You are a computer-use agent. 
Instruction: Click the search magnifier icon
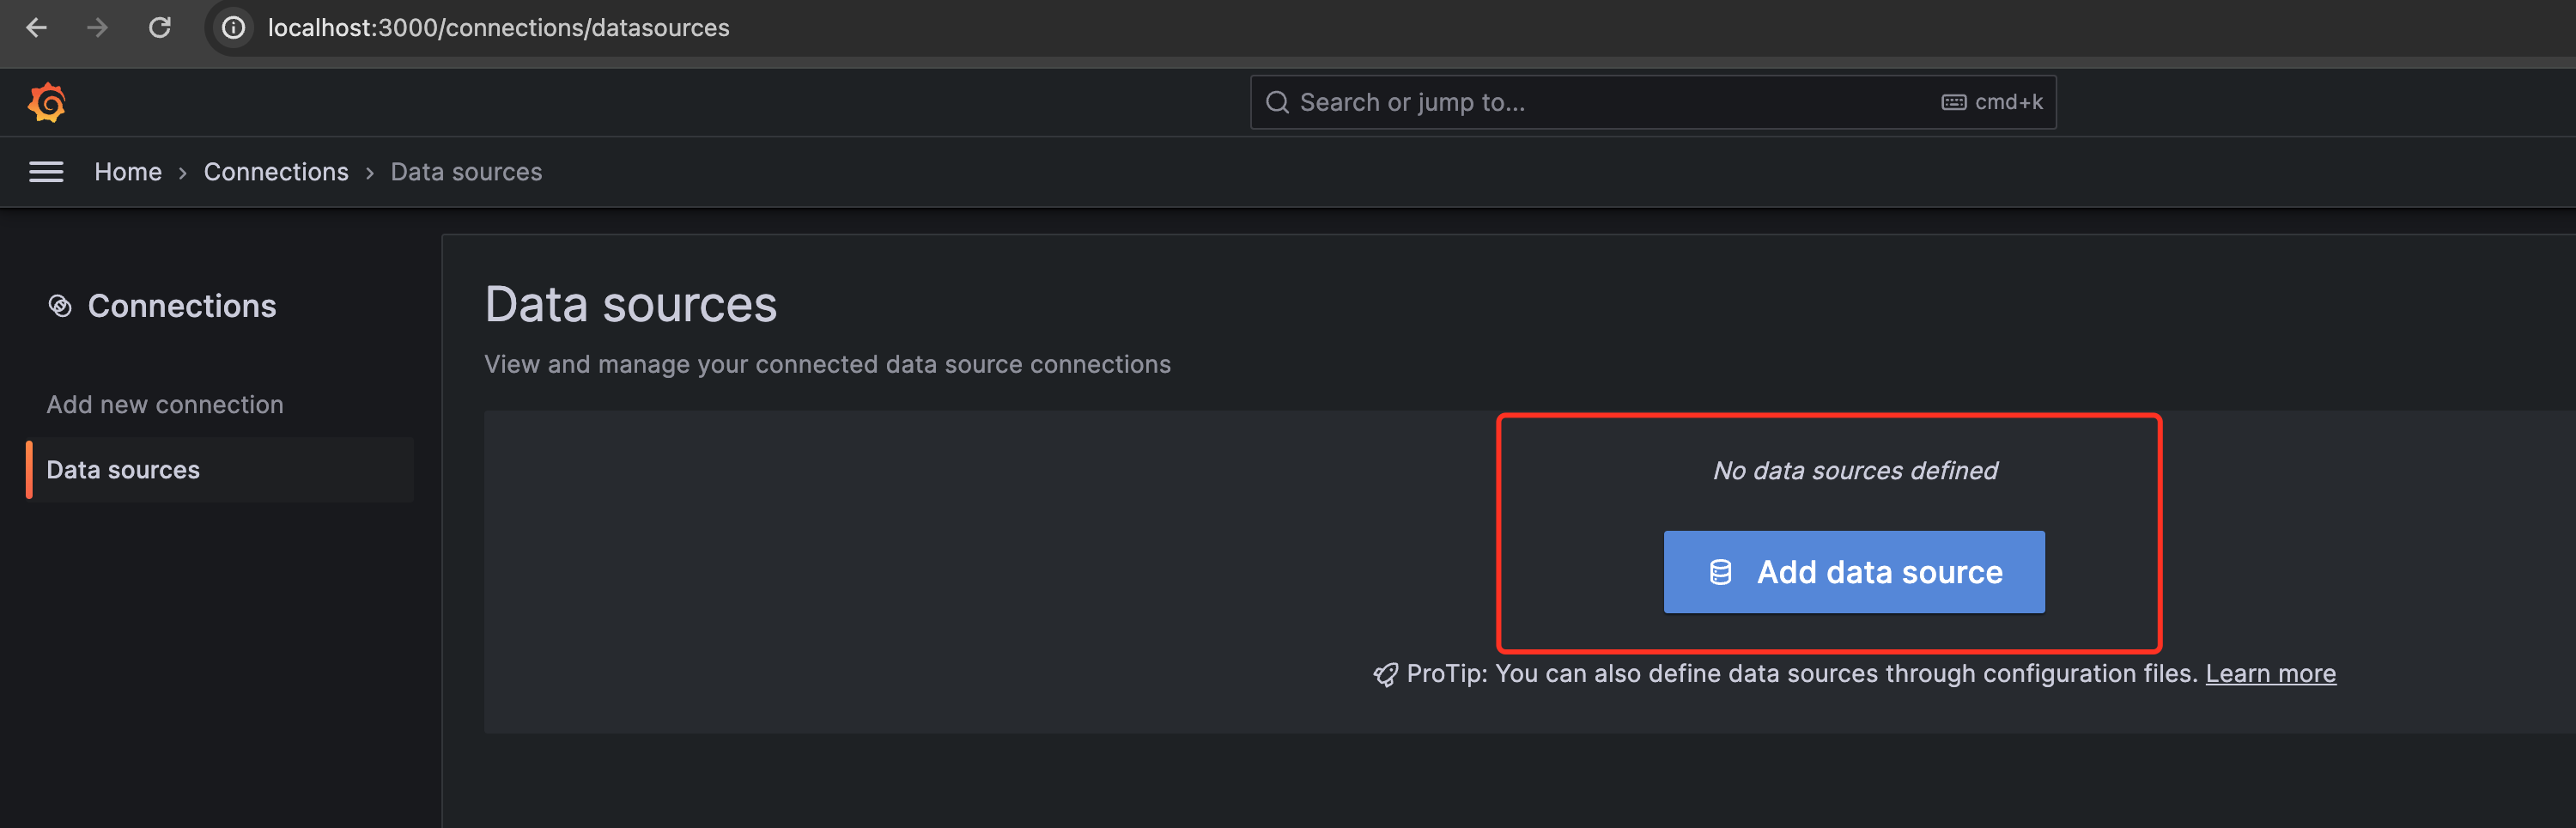click(x=1277, y=102)
